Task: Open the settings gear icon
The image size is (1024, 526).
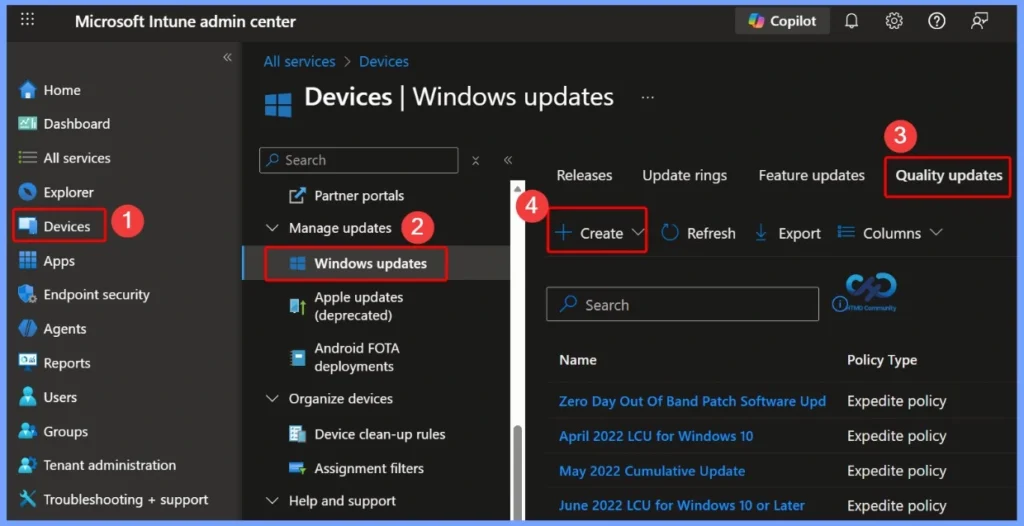Action: coord(894,21)
